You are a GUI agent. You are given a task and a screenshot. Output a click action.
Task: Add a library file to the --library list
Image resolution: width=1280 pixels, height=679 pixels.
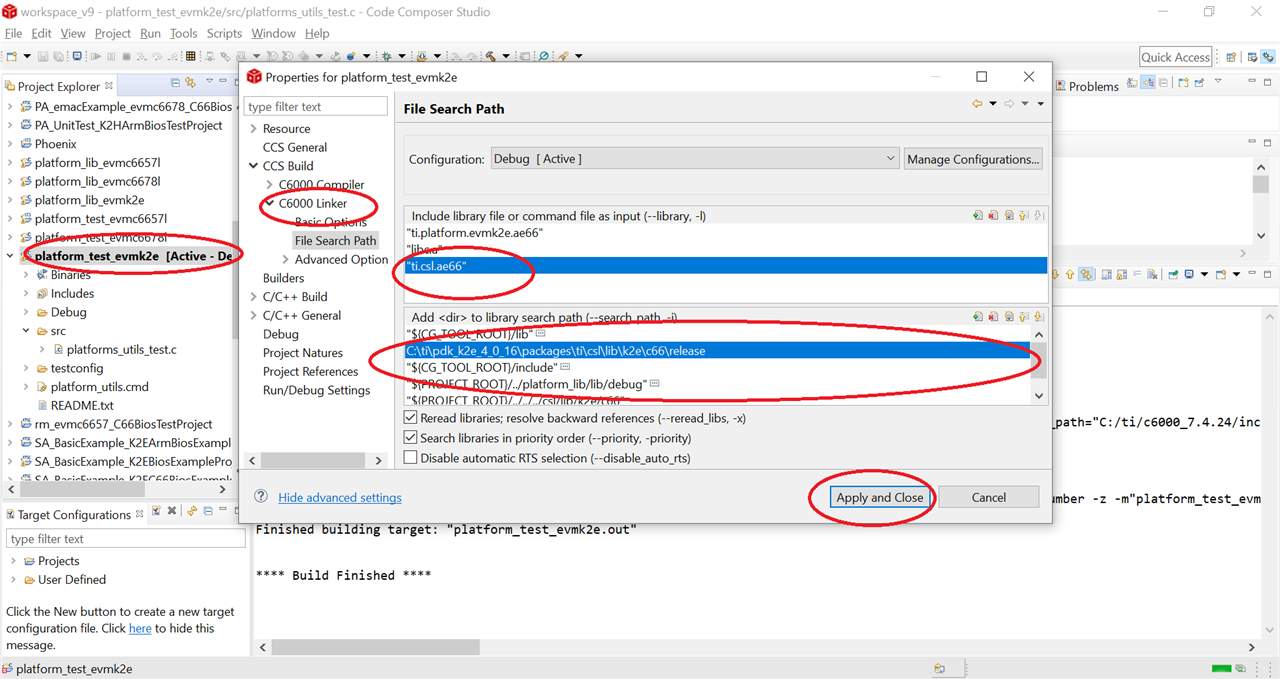(977, 215)
